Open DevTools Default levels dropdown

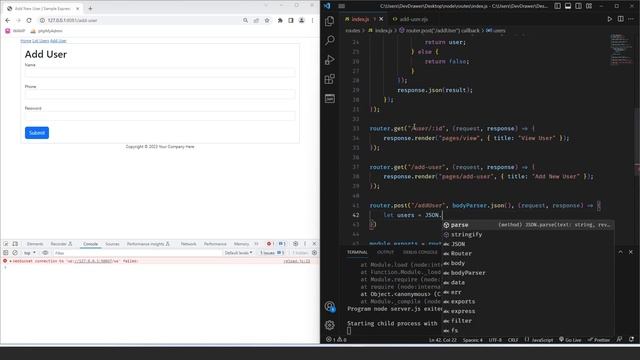pos(238,253)
